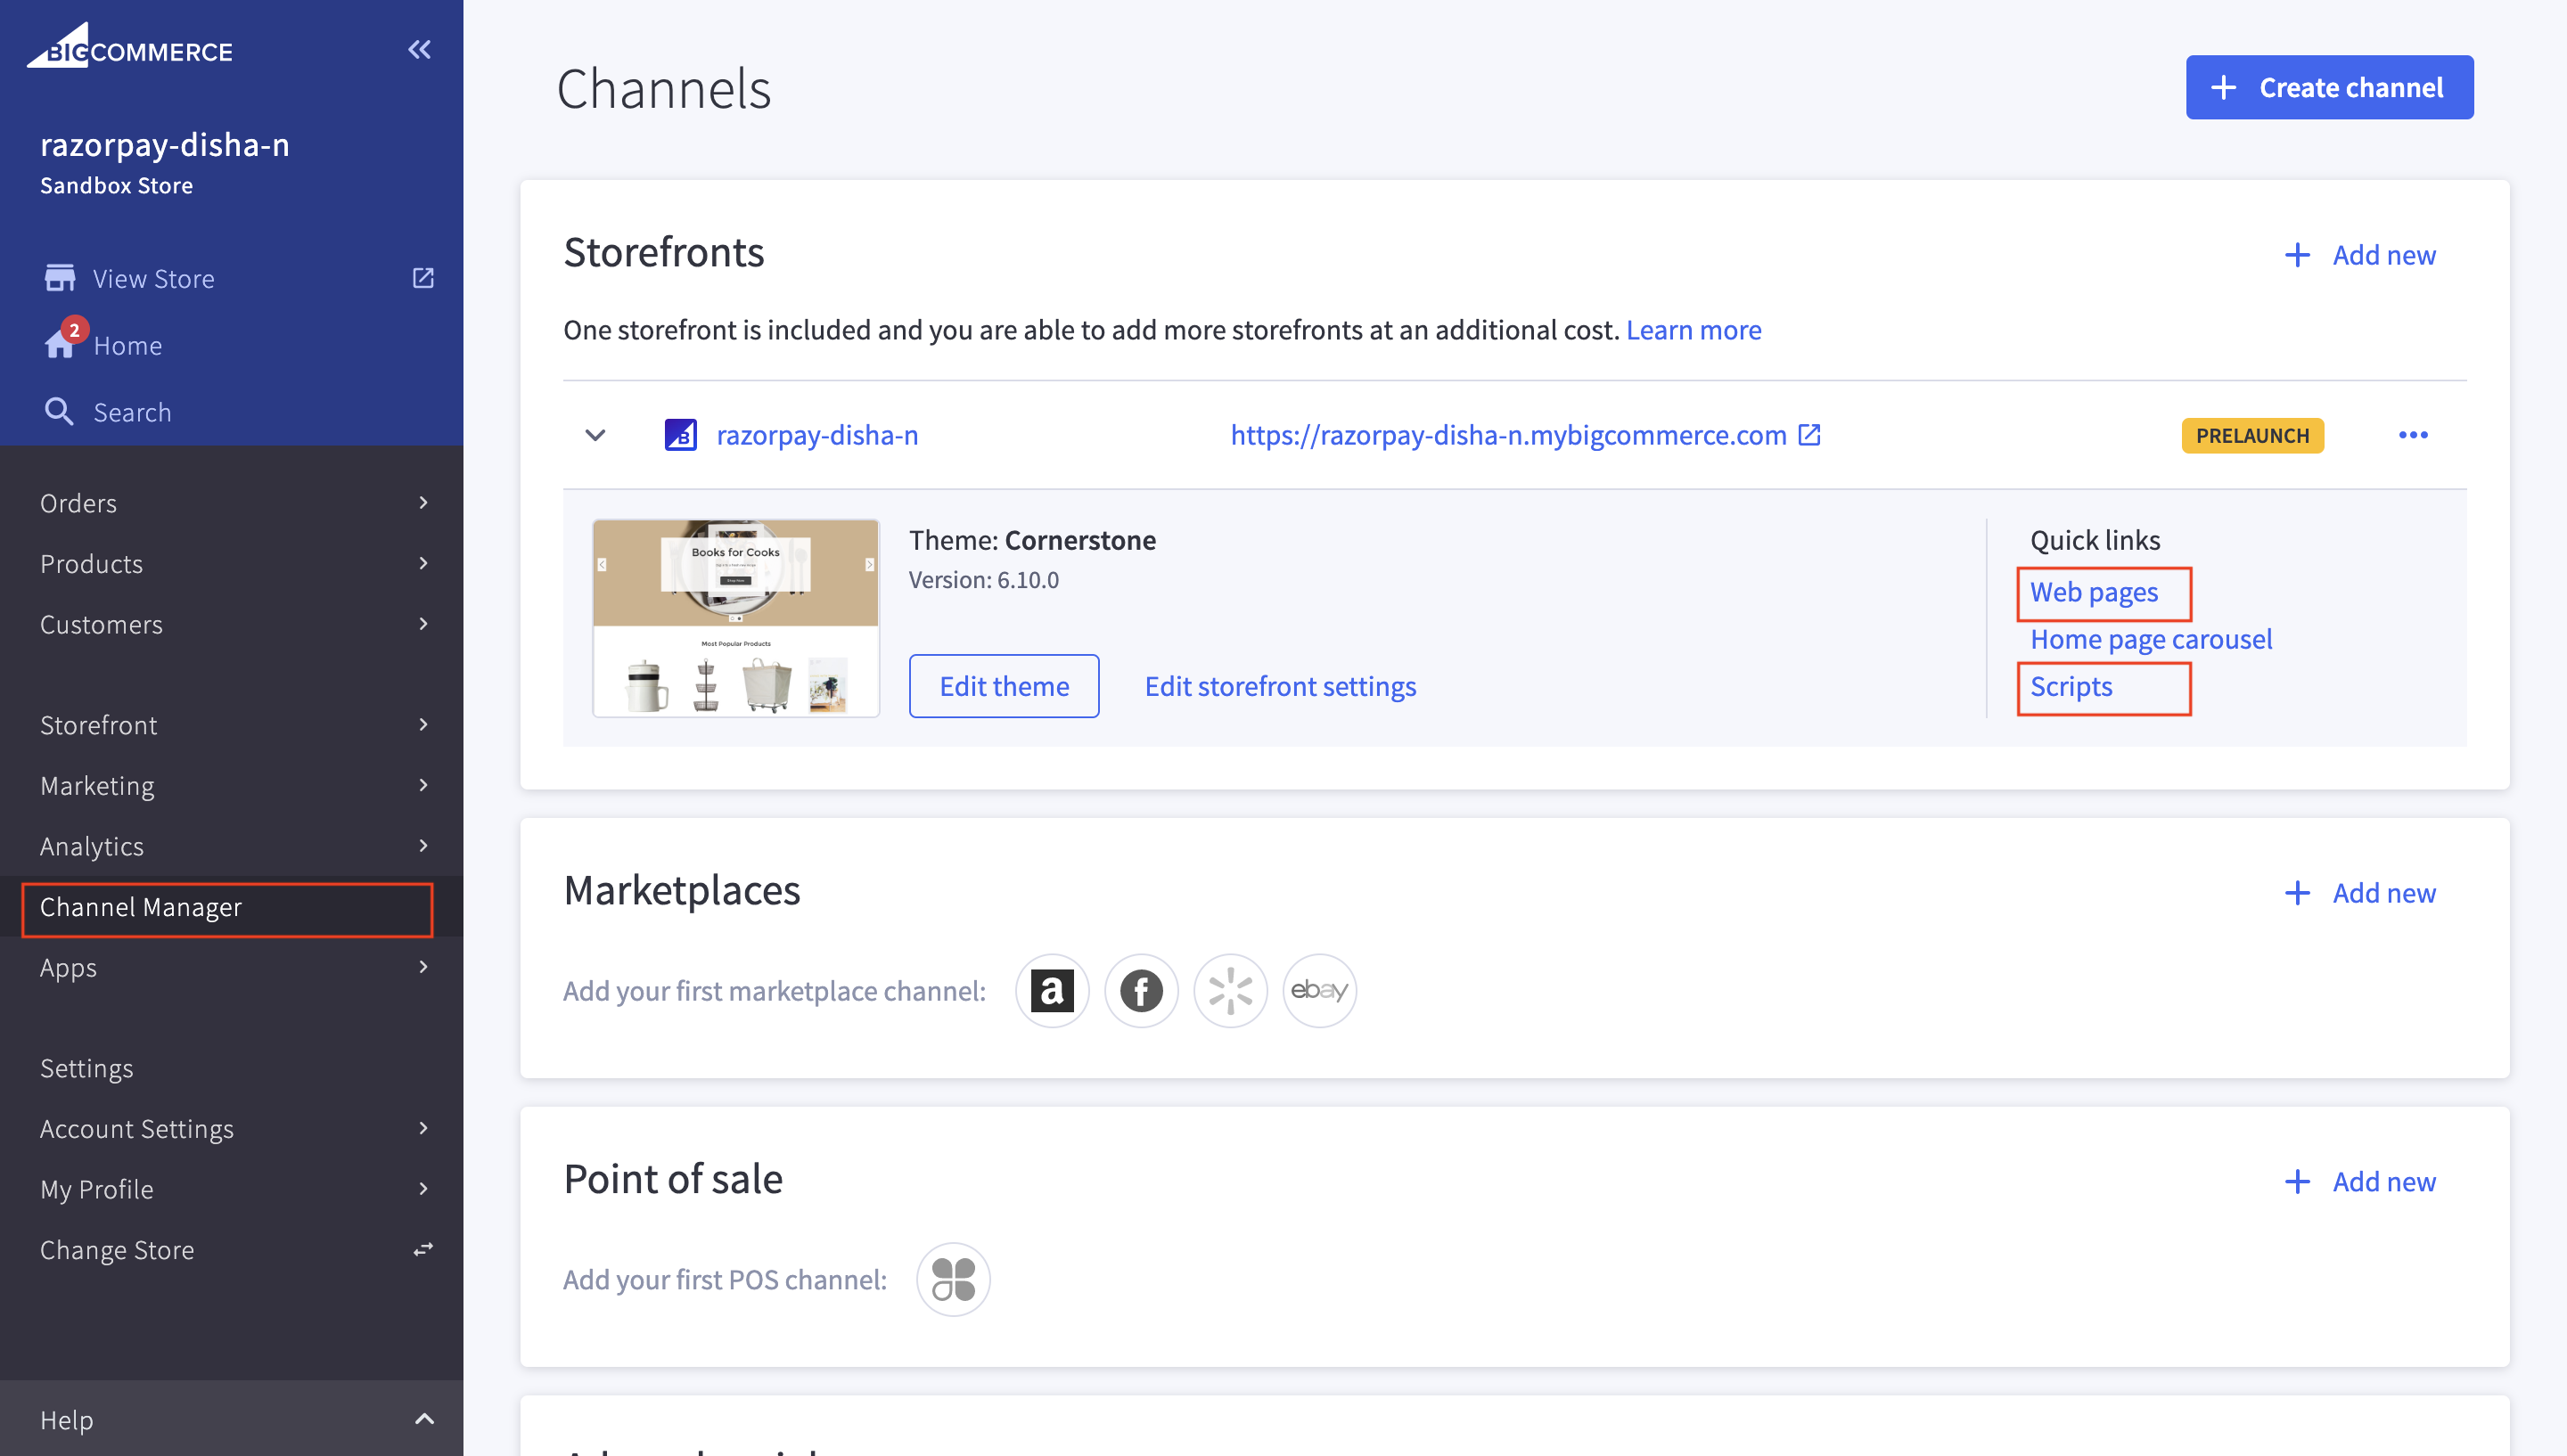This screenshot has width=2567, height=1456.
Task: Open razorpay-disha-n storefront name link
Action: 817,435
